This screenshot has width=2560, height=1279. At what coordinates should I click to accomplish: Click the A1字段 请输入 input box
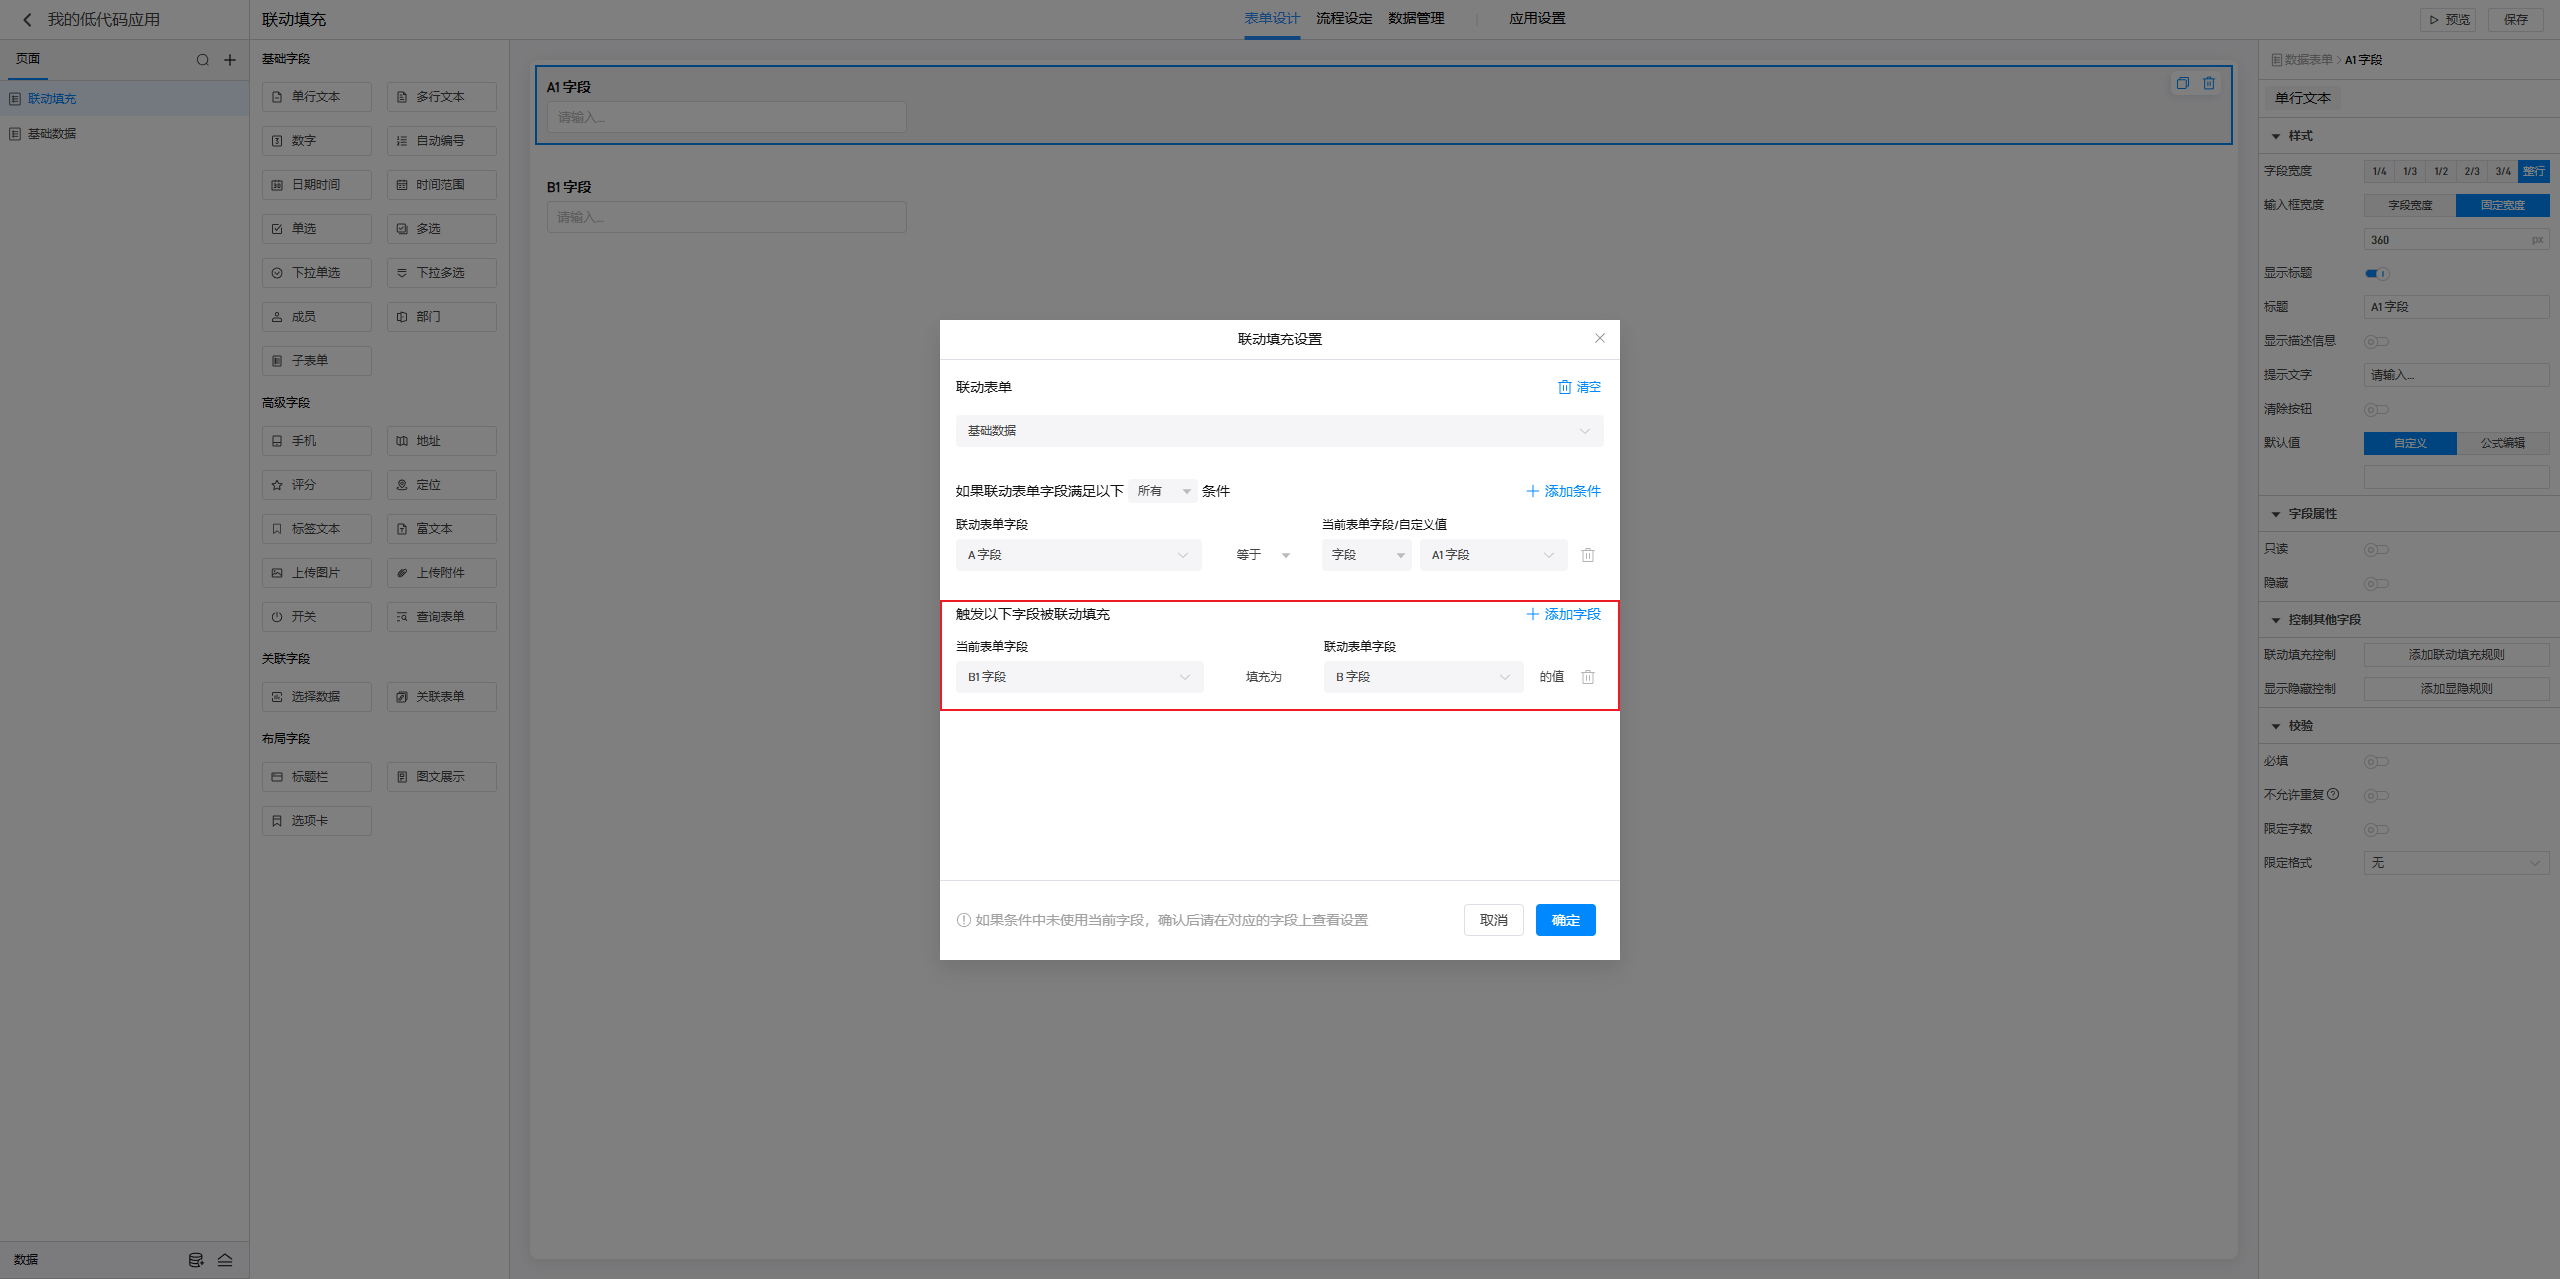[726, 117]
